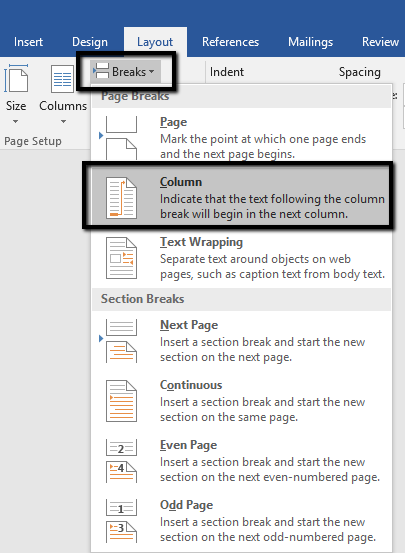Select Continuous section break title
Viewport: 405px width, 553px height.
[x=191, y=385]
